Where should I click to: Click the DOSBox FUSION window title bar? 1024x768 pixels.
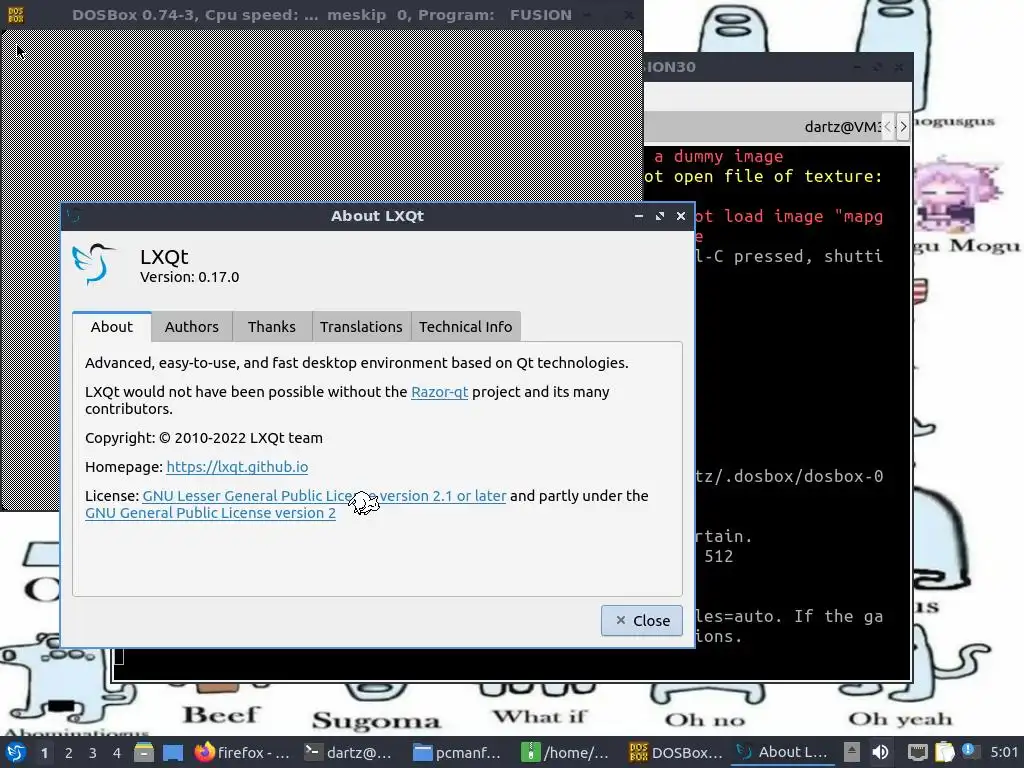pos(321,14)
